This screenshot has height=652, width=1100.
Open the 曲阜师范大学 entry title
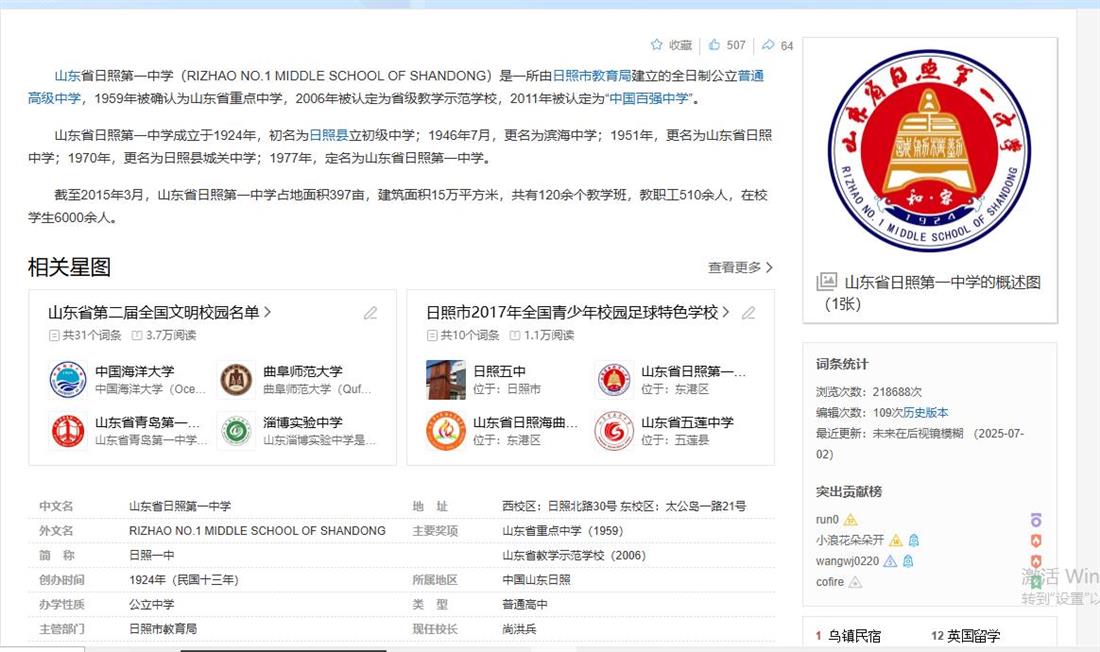point(302,371)
